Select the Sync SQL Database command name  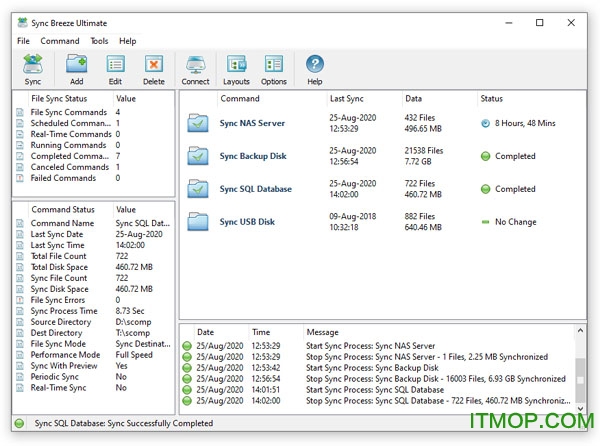pyautogui.click(x=256, y=189)
